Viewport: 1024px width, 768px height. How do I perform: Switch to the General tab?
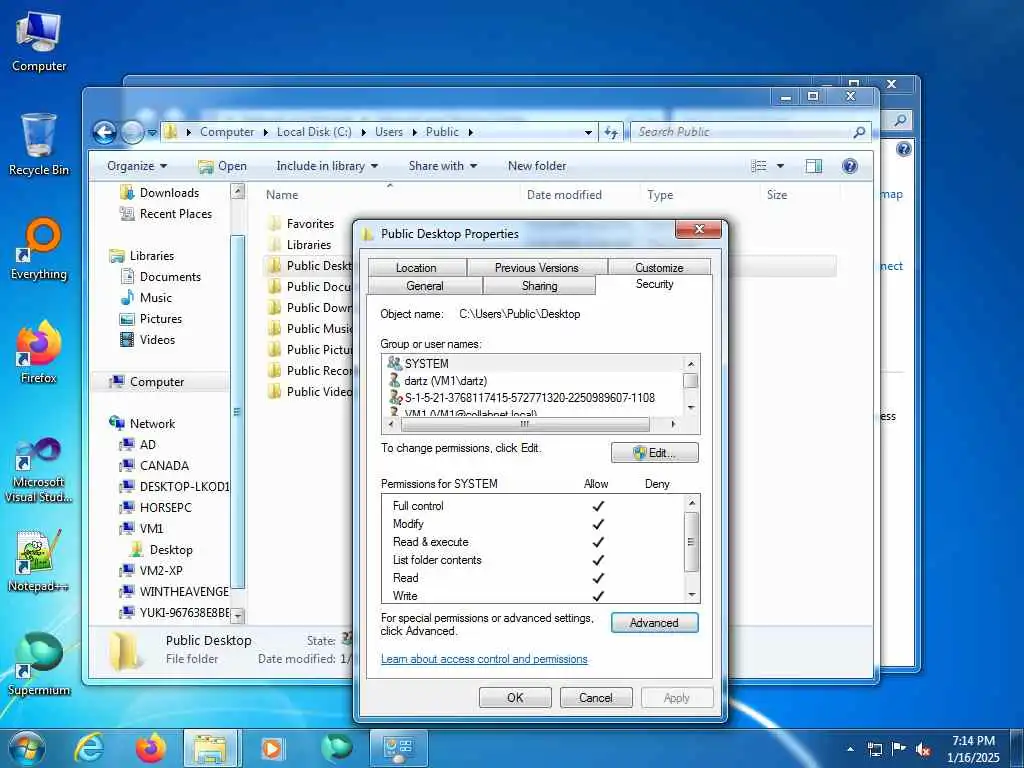(x=424, y=286)
